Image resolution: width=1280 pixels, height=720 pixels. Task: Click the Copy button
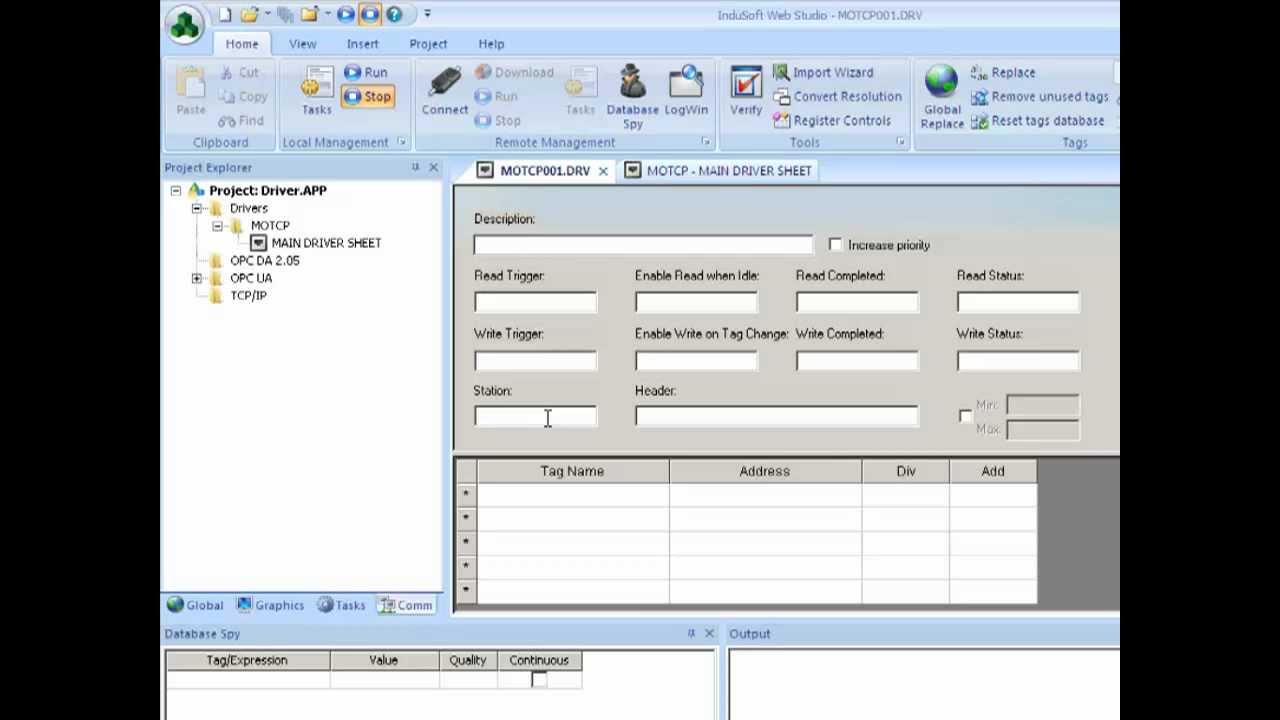[243, 96]
